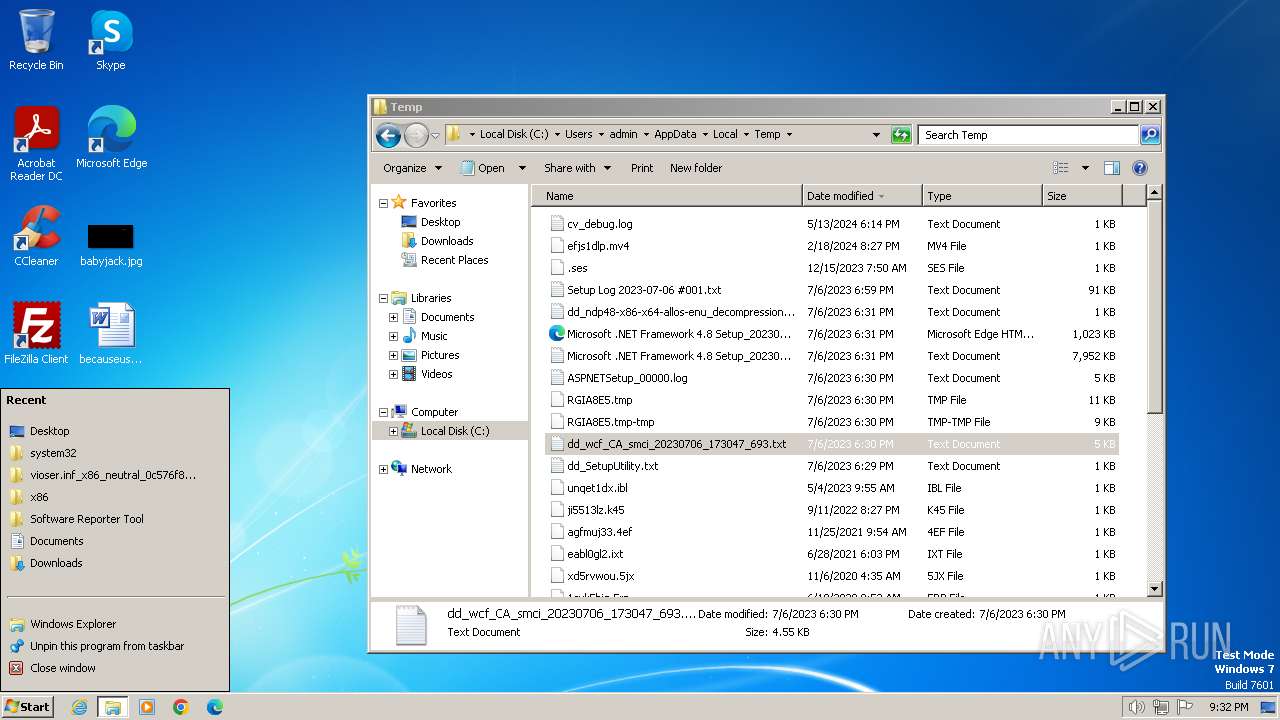This screenshot has width=1280, height=720.
Task: Open recent Software Reporter Tool folder
Action: (x=115, y=519)
